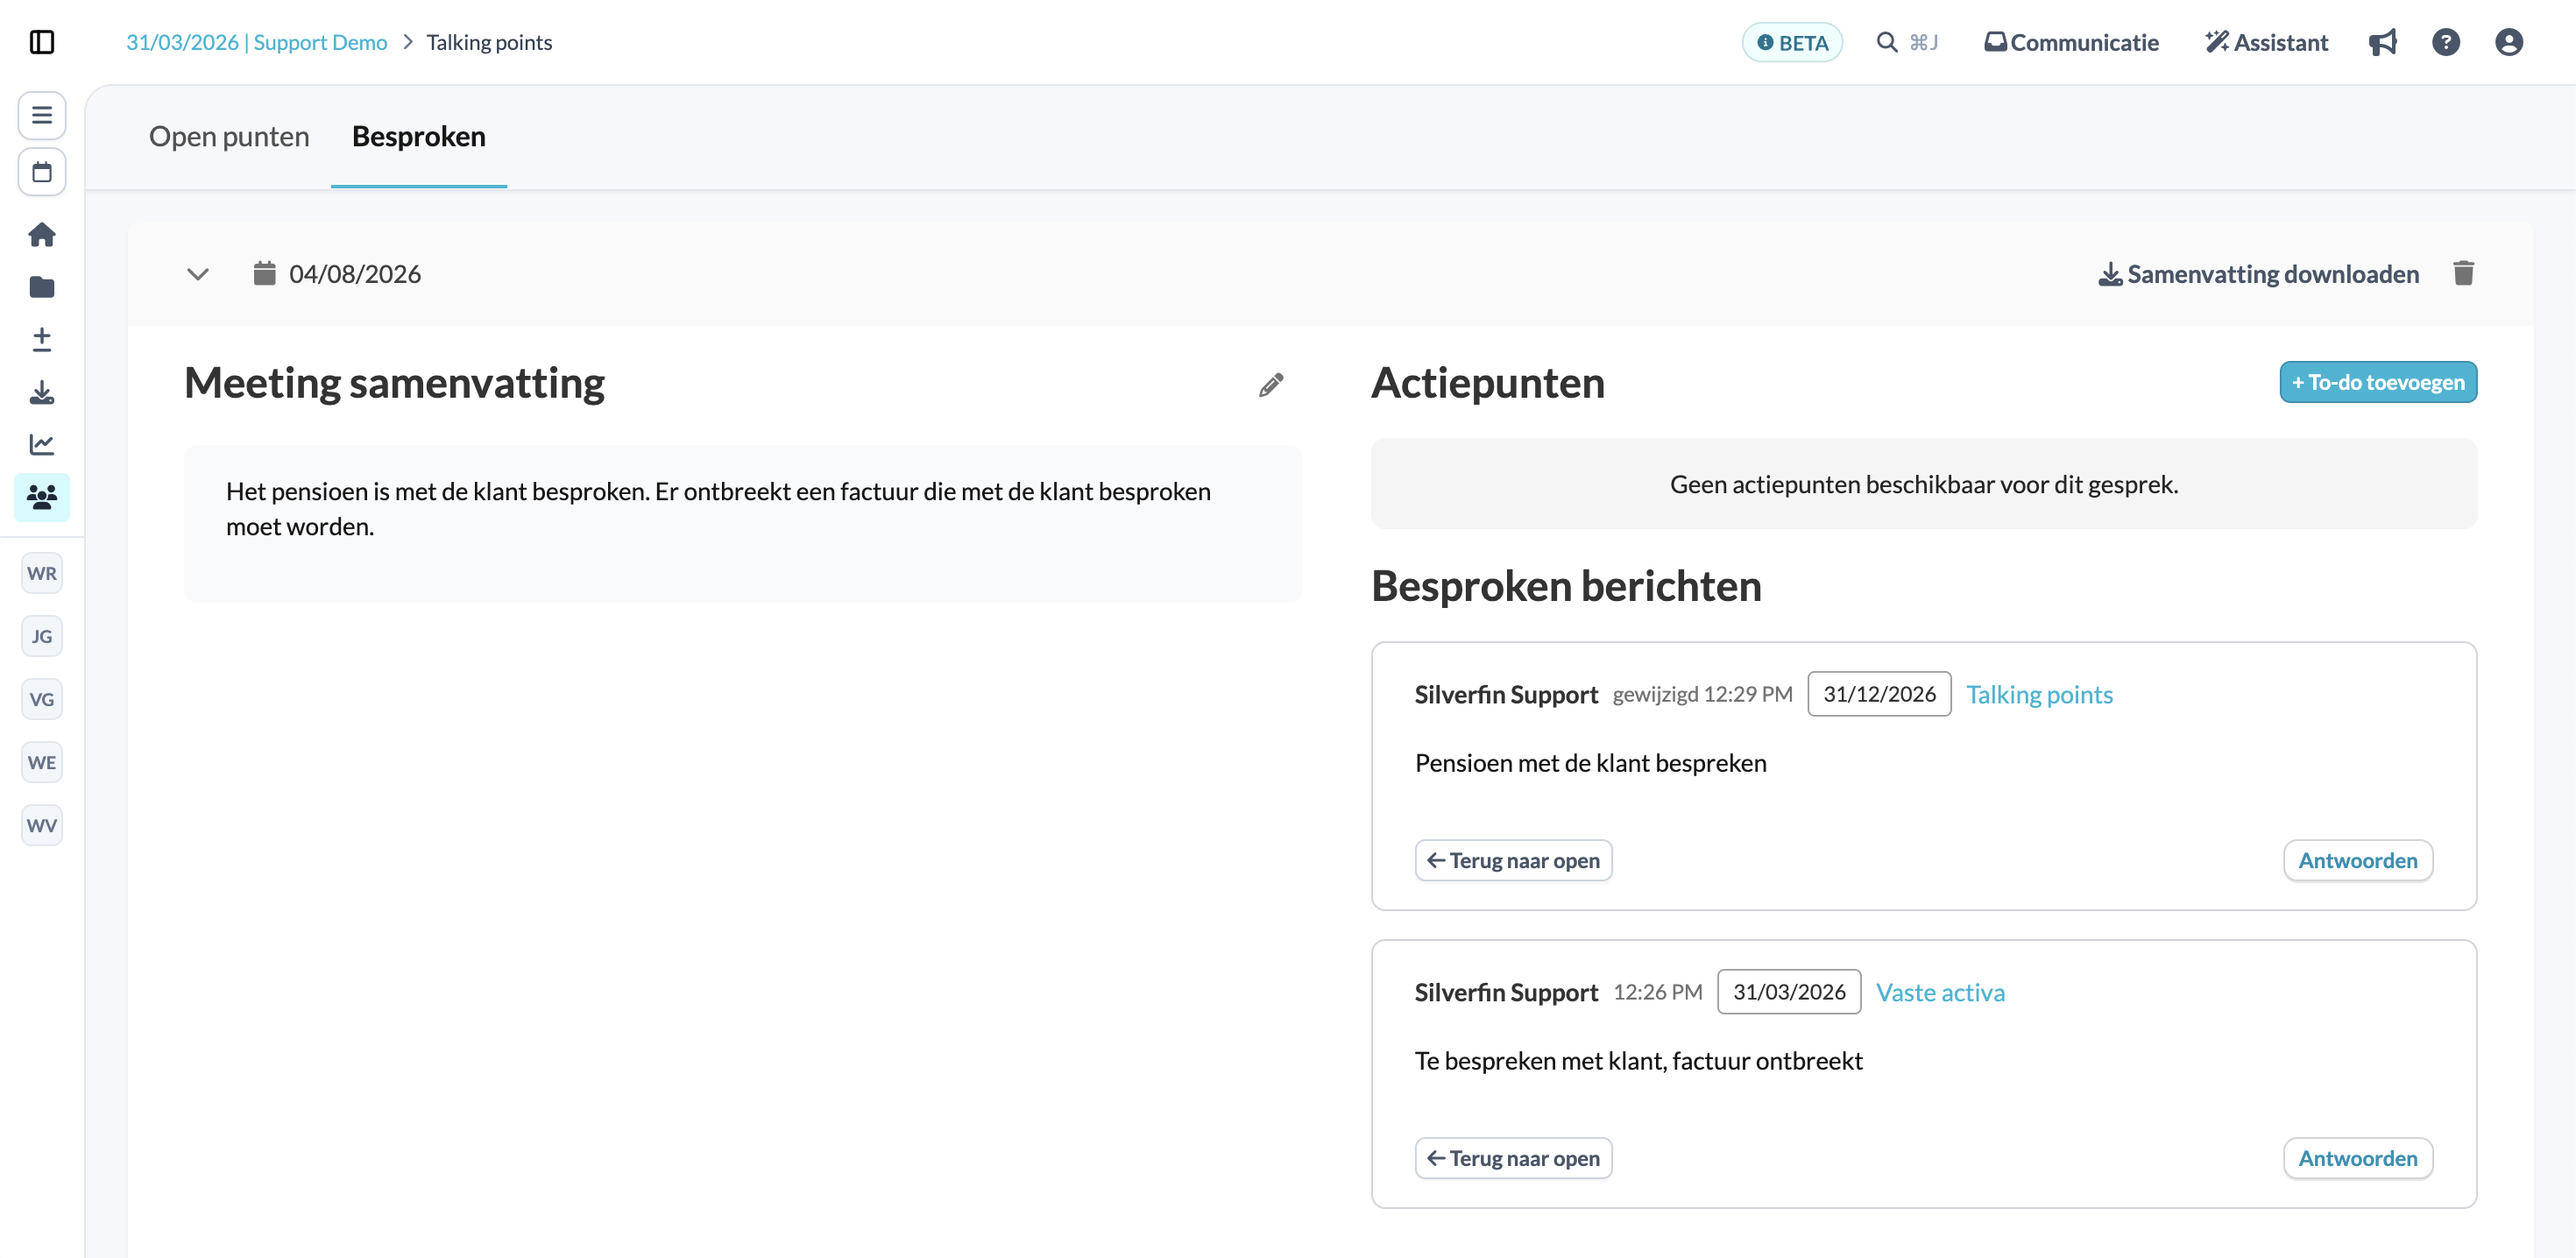This screenshot has height=1258, width=2576.
Task: Open the plus-minus adjustments icon
Action: click(42, 339)
